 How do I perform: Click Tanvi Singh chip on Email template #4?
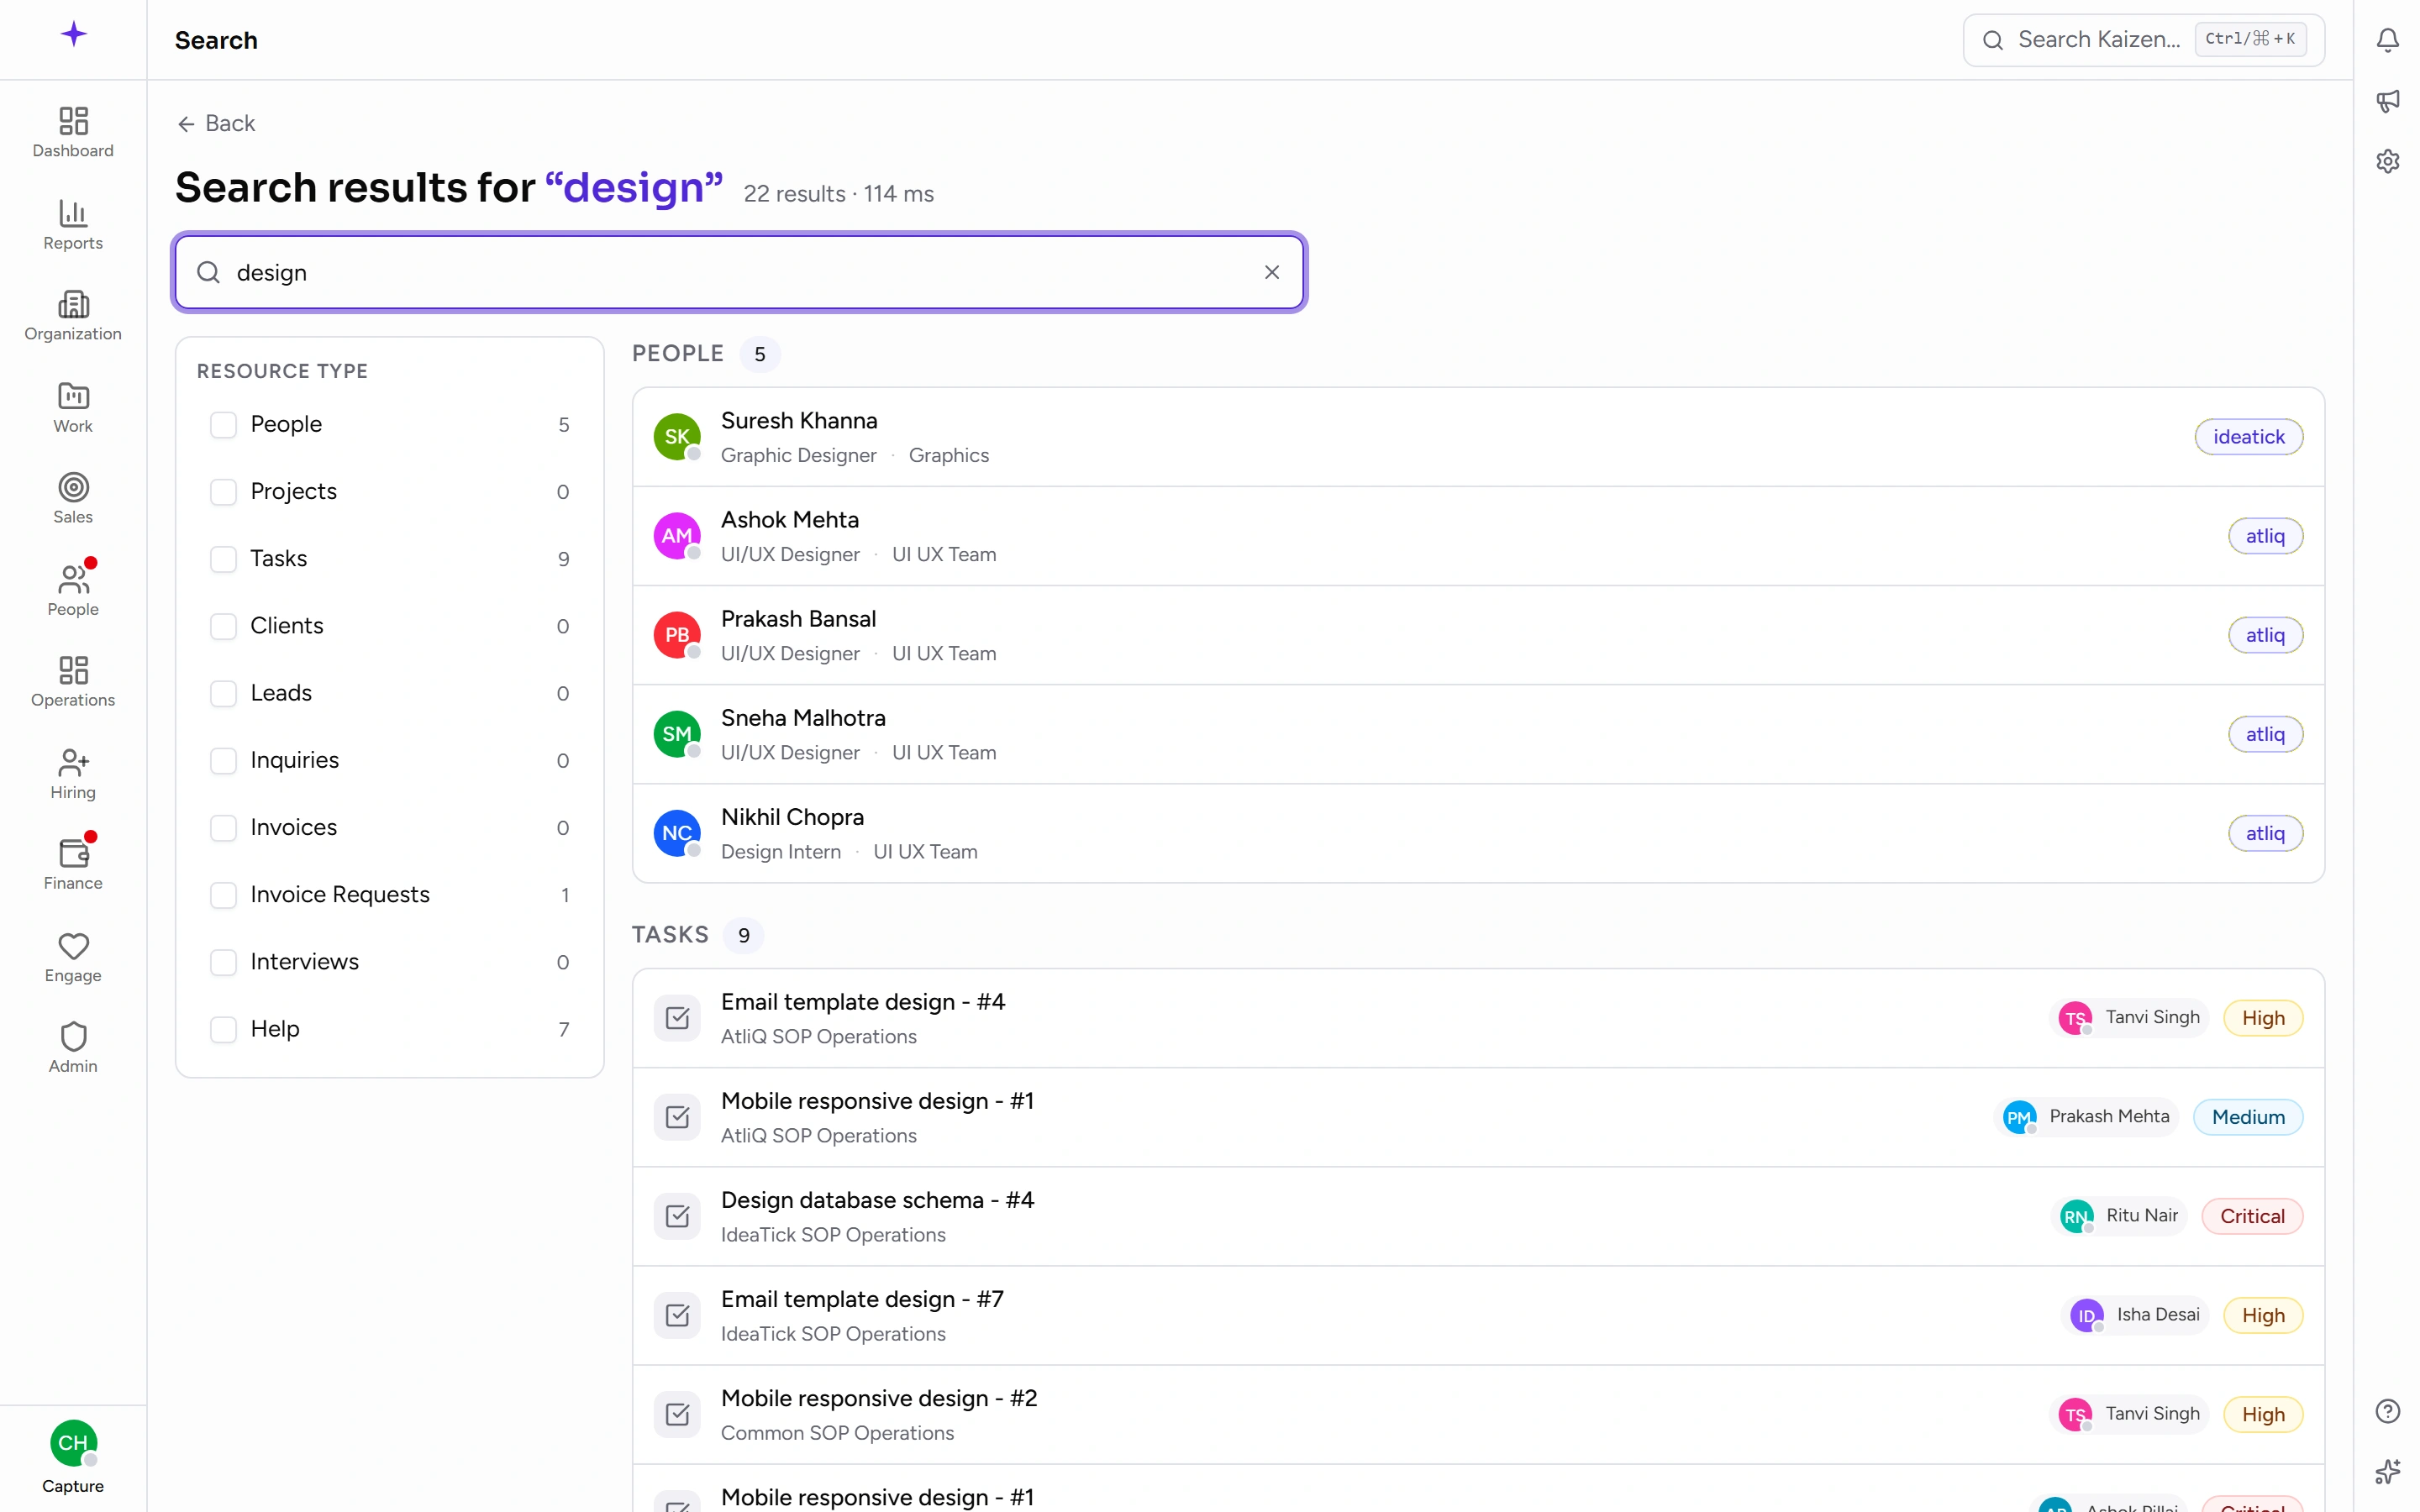(2130, 1018)
